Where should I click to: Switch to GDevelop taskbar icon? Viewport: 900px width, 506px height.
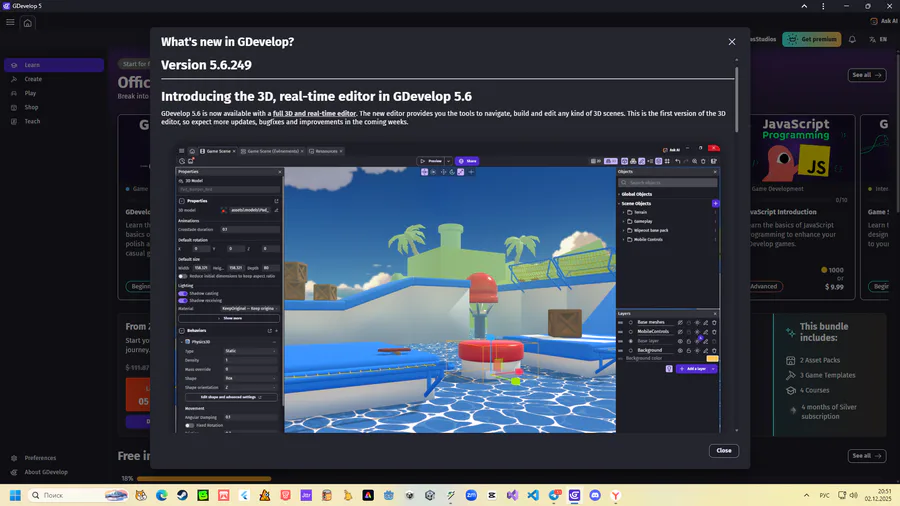tap(575, 495)
